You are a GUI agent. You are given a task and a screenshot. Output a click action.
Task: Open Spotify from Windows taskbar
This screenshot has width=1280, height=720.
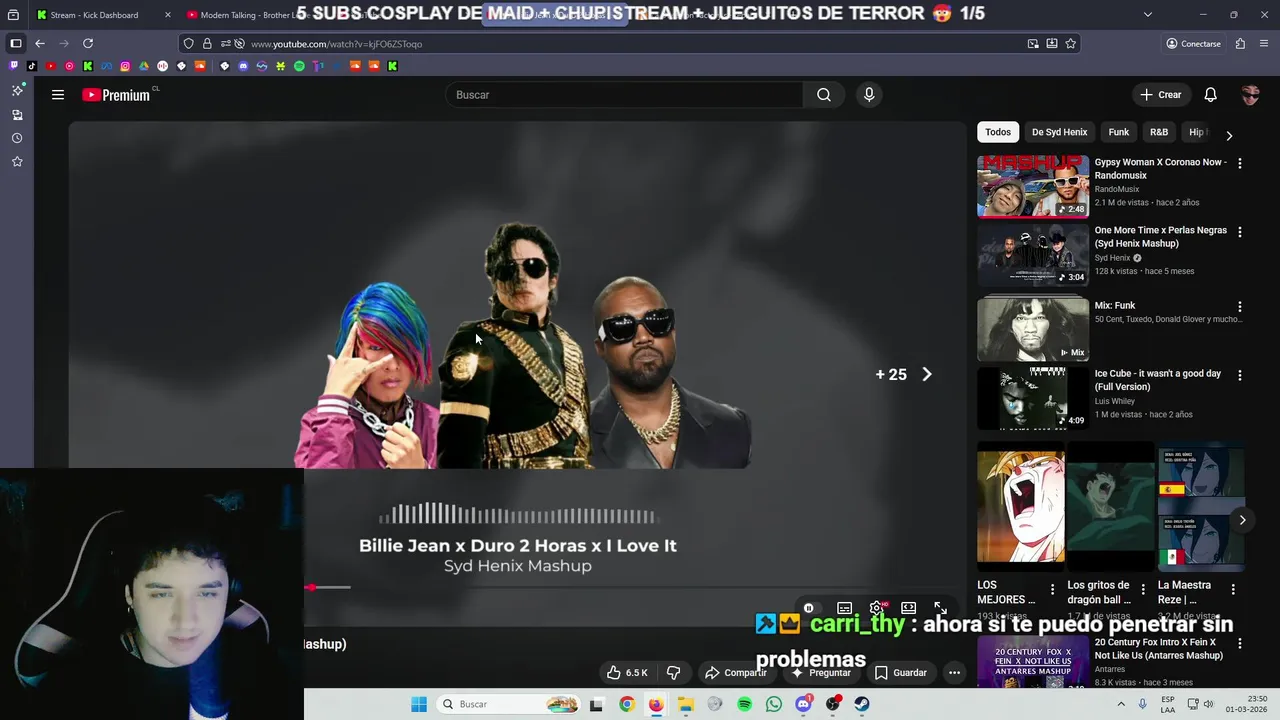click(744, 704)
